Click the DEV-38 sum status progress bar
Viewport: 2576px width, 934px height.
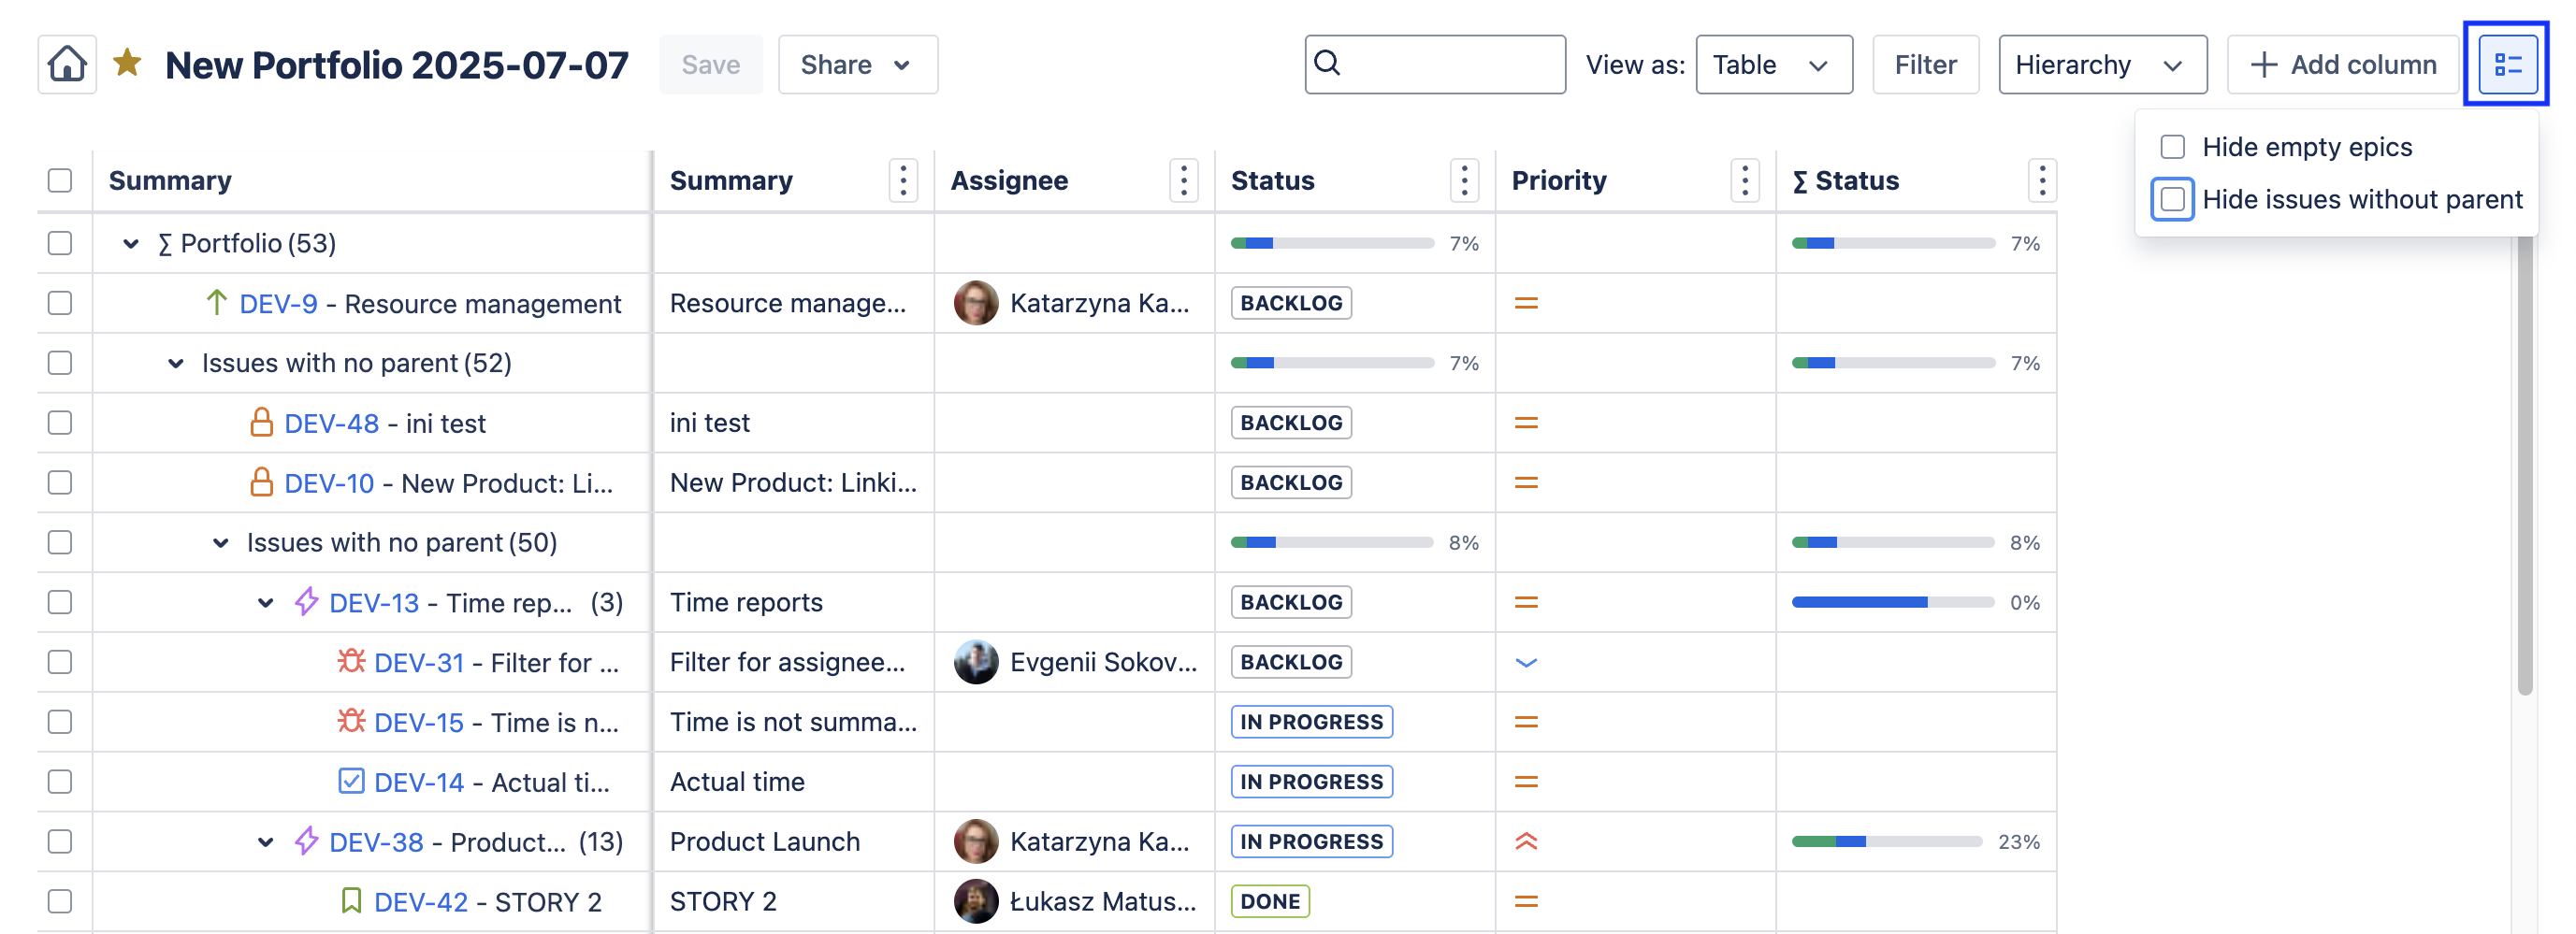click(1886, 842)
